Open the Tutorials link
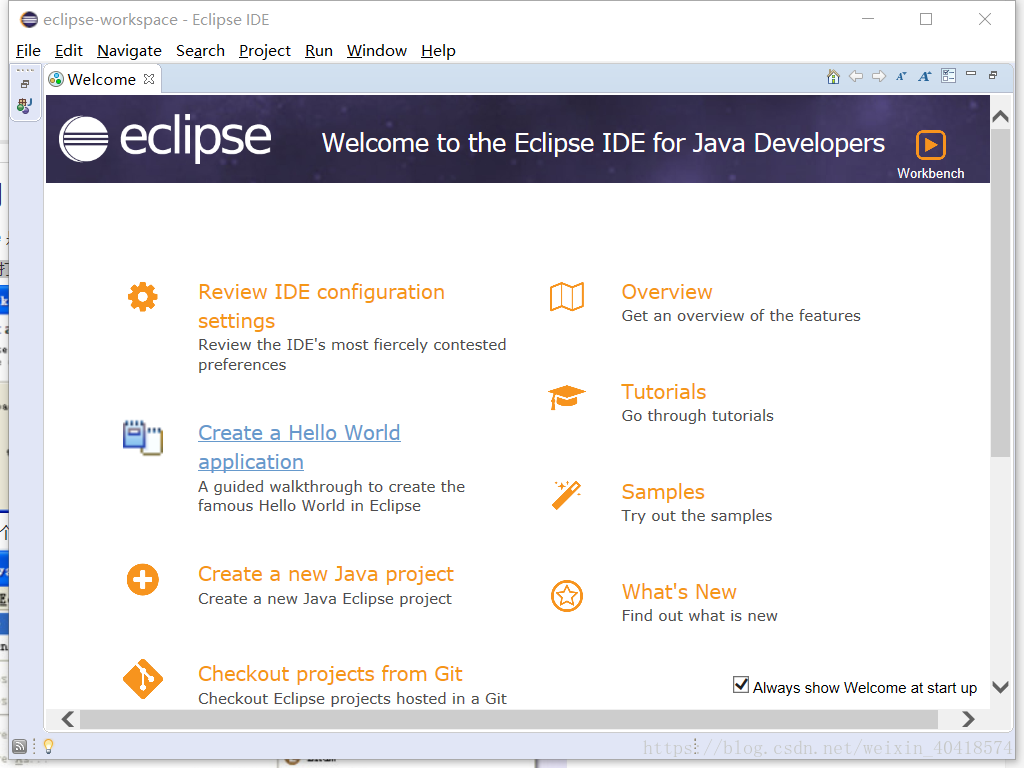This screenshot has height=768, width=1024. click(664, 392)
